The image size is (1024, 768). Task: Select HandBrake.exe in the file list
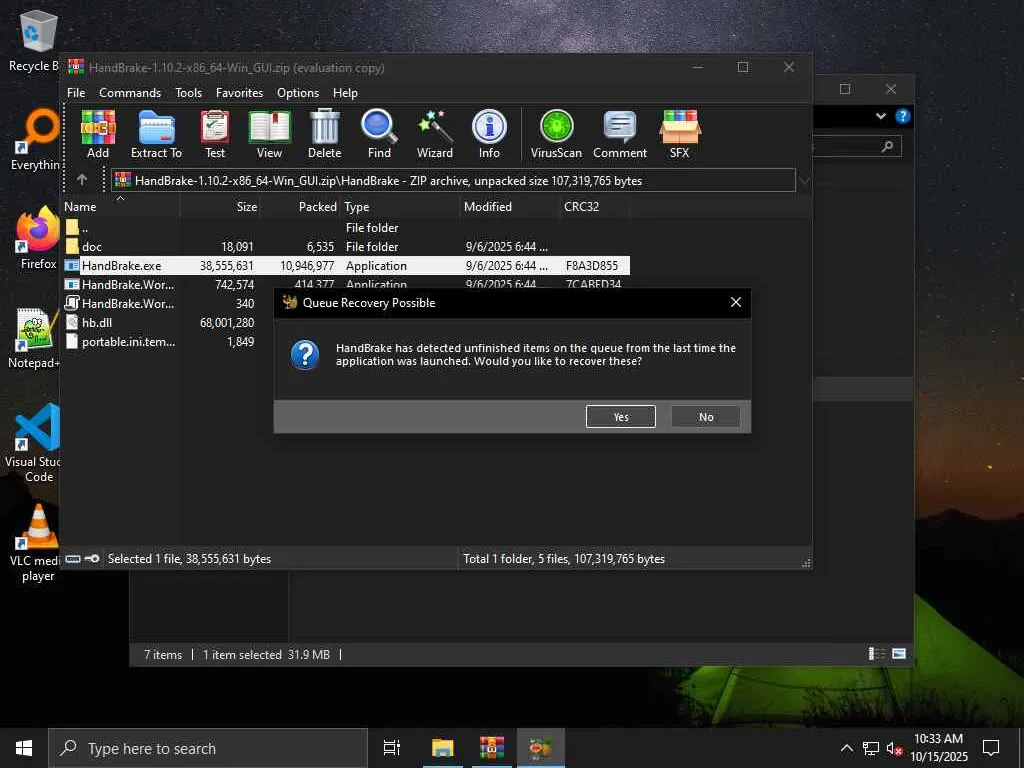pos(346,265)
